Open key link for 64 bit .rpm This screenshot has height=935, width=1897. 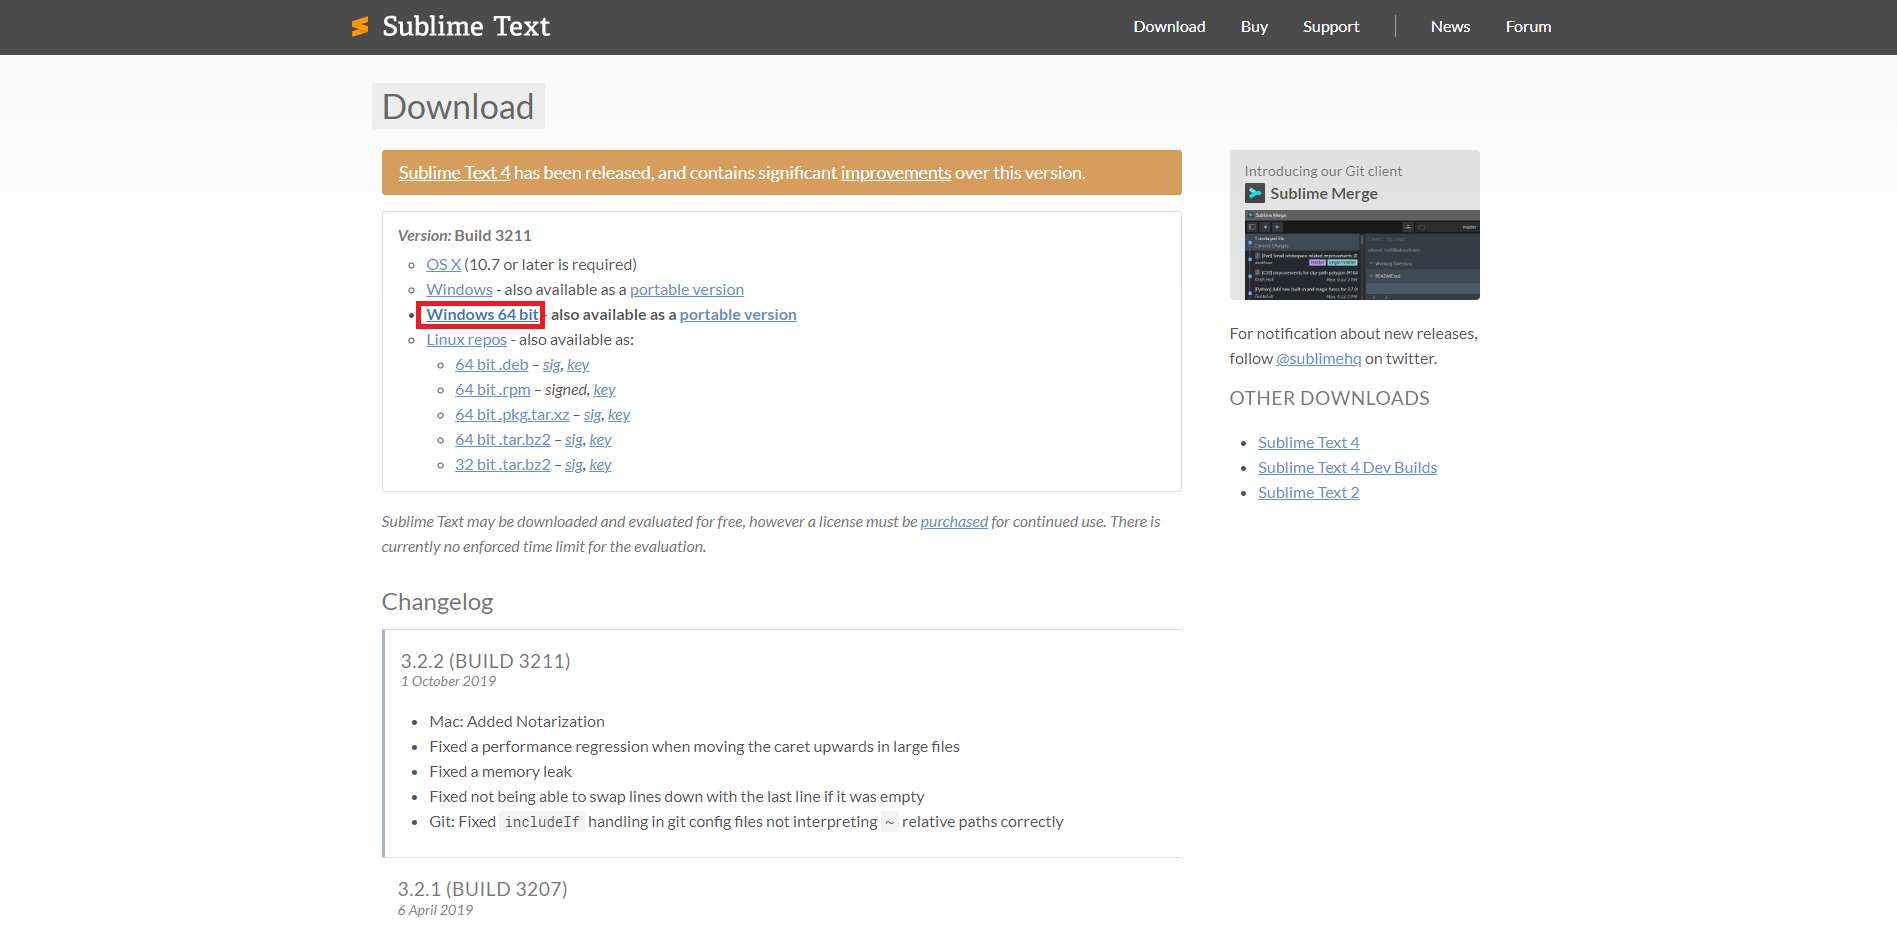tap(604, 390)
